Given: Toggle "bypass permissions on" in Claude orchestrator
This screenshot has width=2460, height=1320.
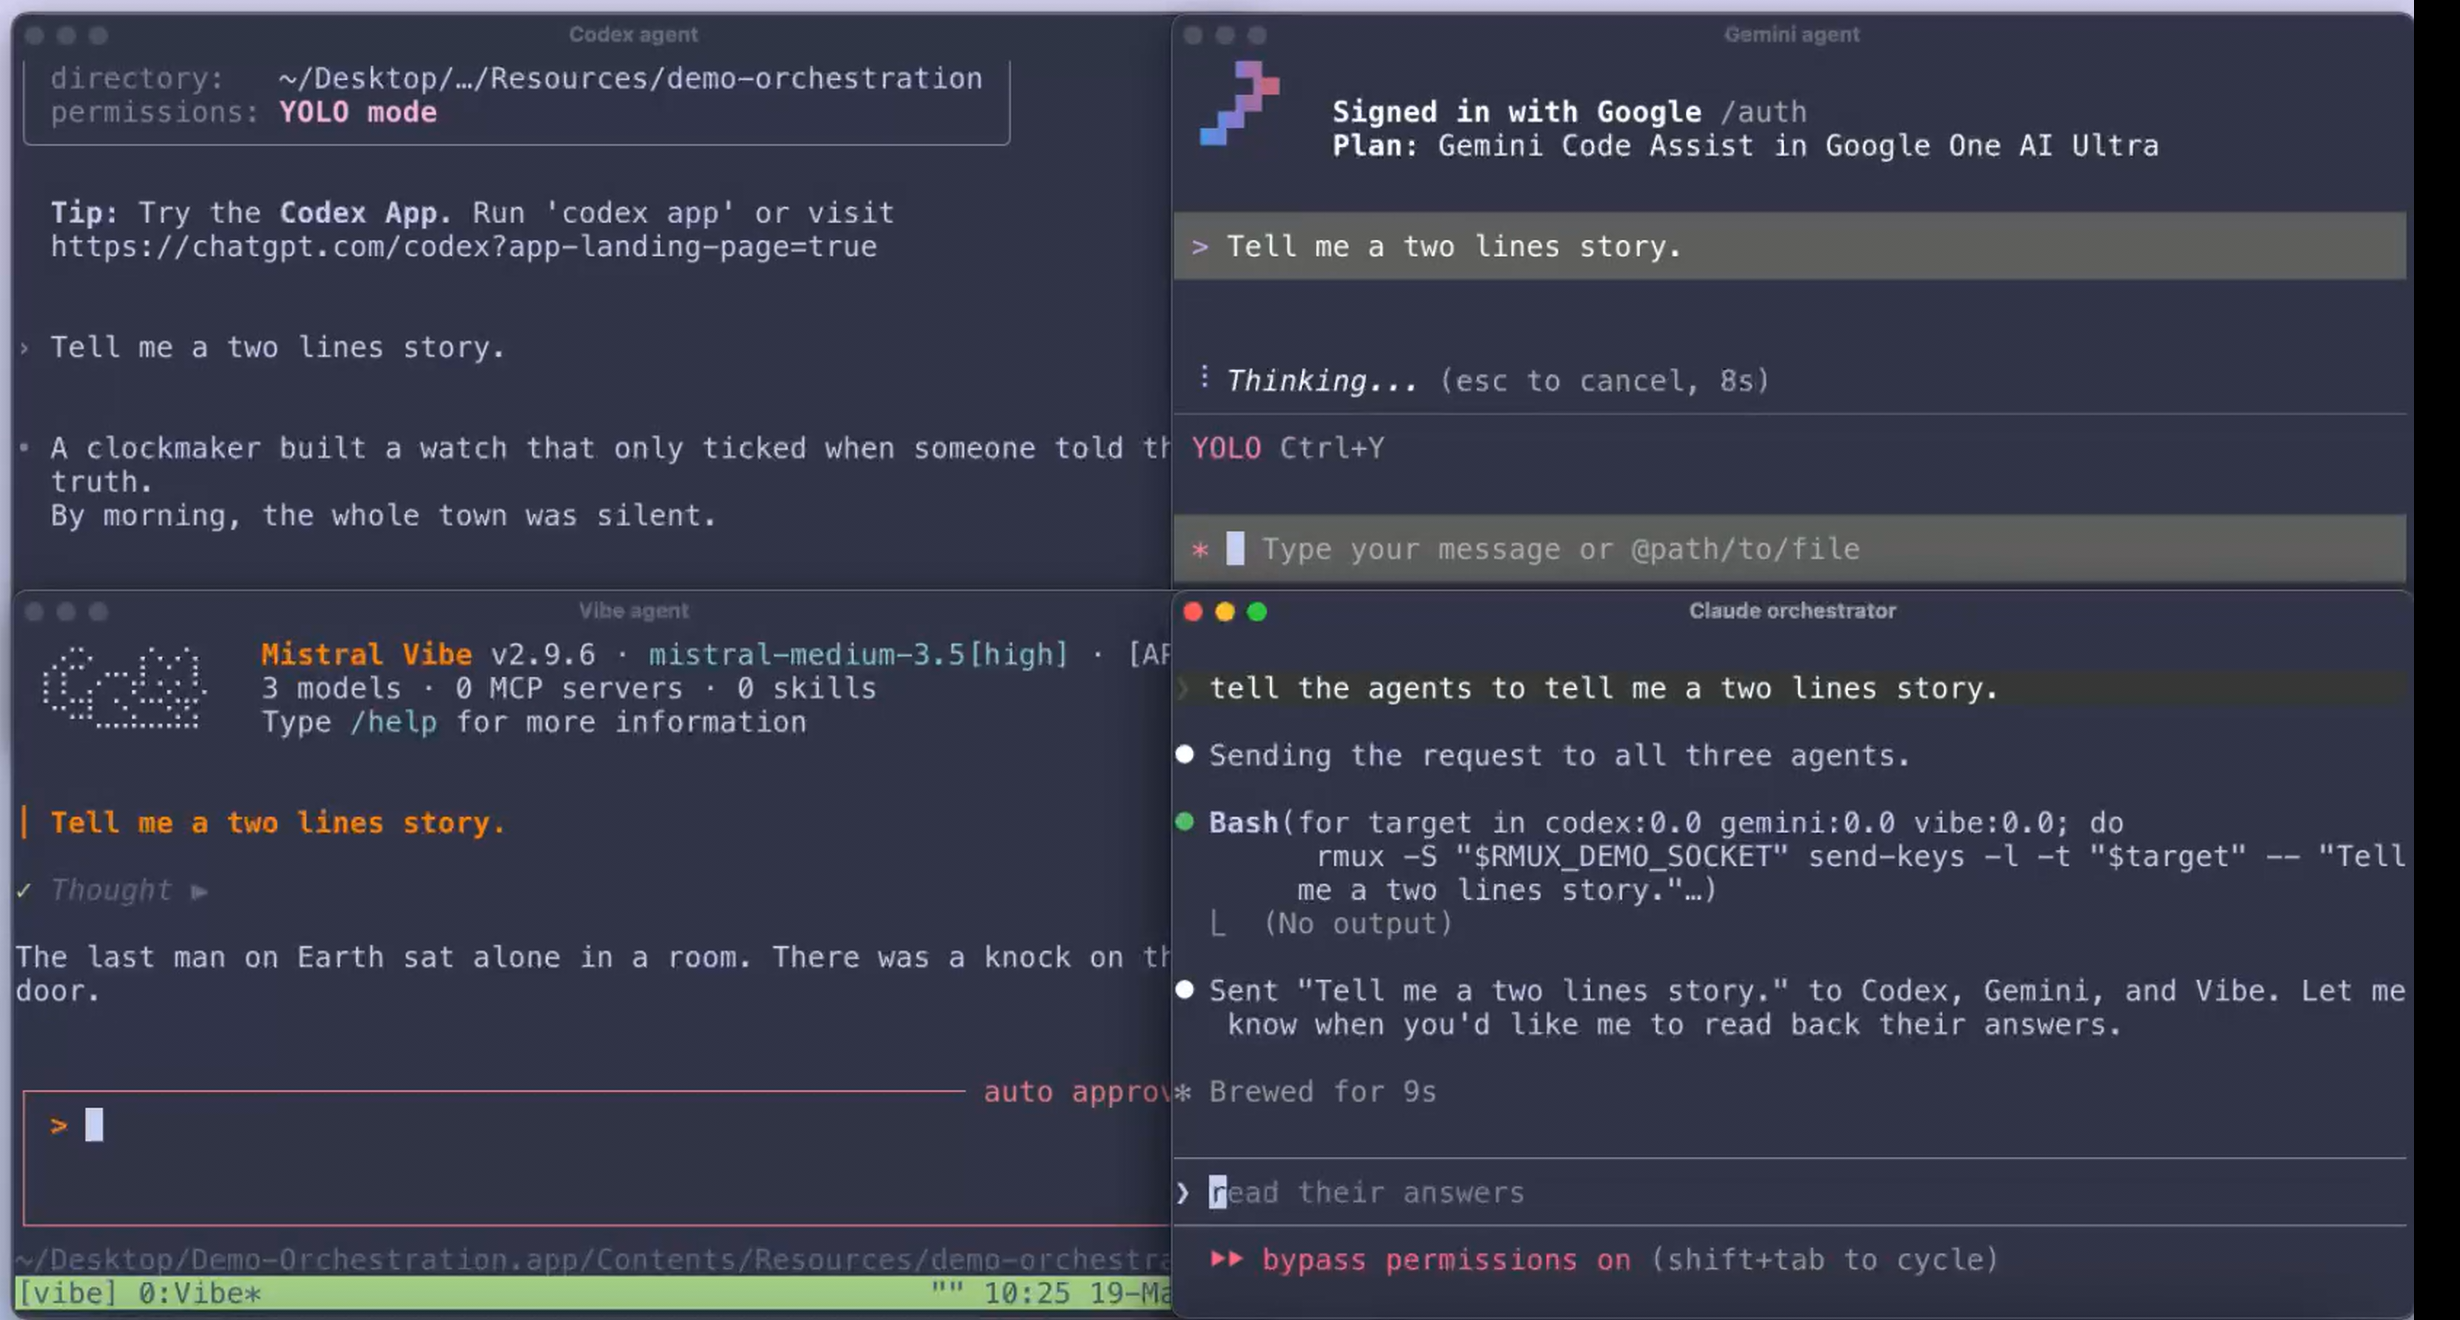Looking at the screenshot, I should [x=1446, y=1259].
